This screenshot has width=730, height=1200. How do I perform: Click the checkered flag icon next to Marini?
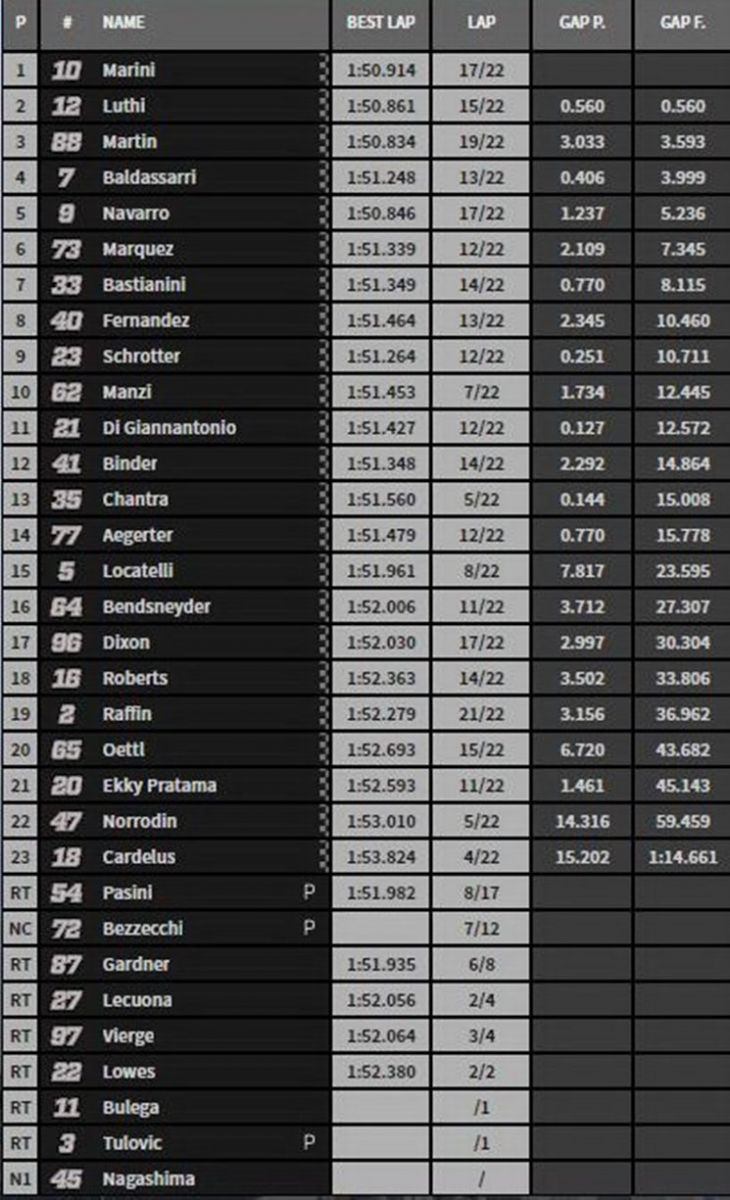322,70
